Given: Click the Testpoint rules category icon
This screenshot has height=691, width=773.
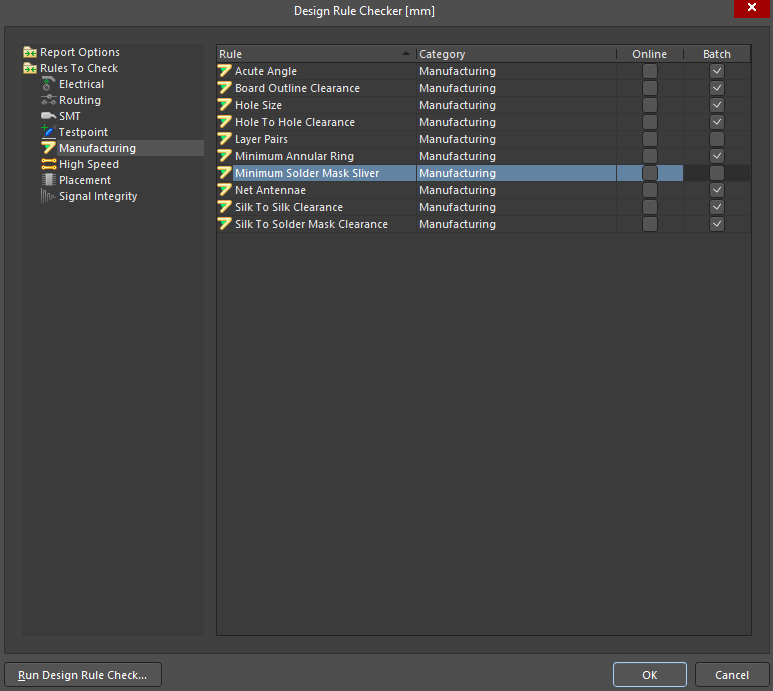Looking at the screenshot, I should pos(48,133).
